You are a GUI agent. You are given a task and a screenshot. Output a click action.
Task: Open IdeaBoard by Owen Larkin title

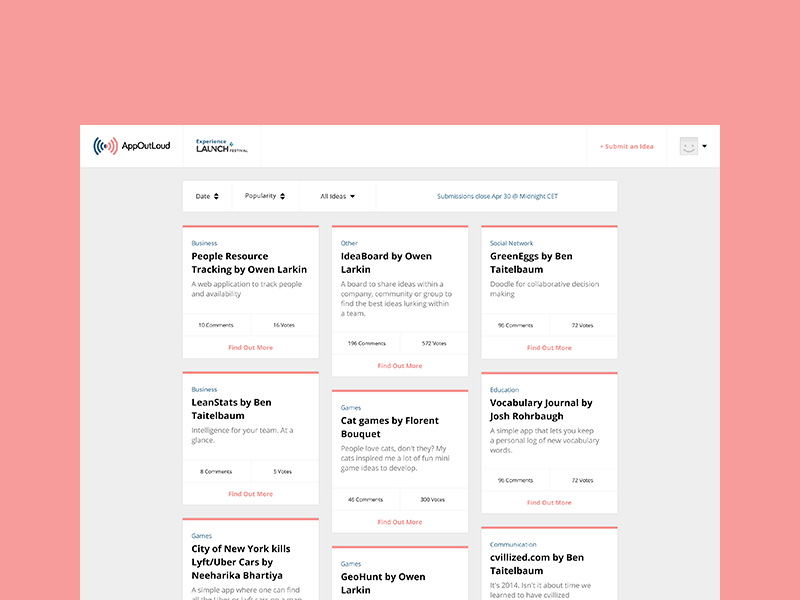click(x=386, y=263)
